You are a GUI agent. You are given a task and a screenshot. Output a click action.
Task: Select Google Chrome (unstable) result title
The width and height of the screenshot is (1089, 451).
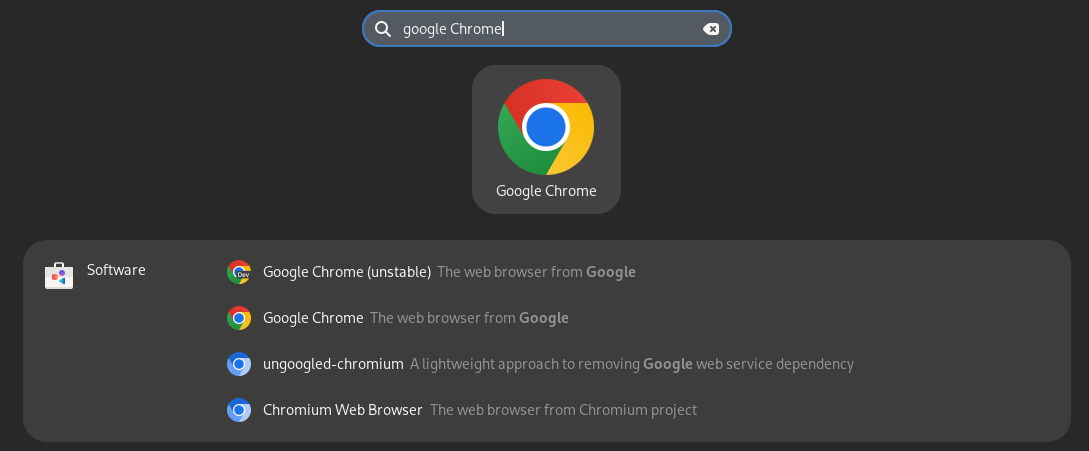click(347, 272)
